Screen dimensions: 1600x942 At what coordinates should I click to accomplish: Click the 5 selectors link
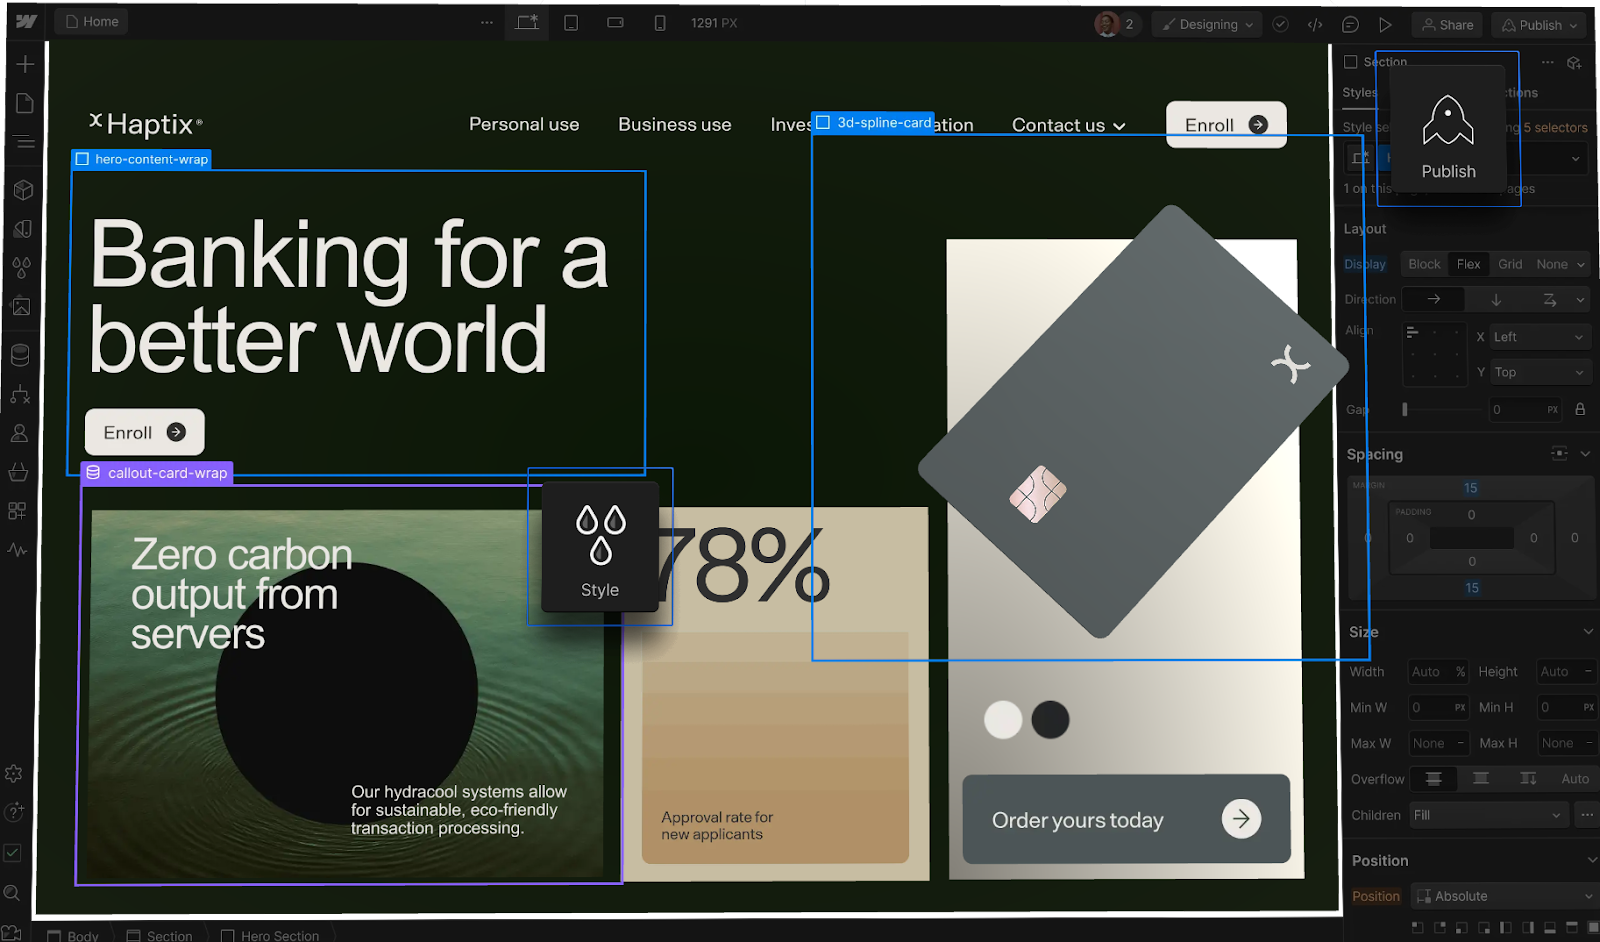1555,127
